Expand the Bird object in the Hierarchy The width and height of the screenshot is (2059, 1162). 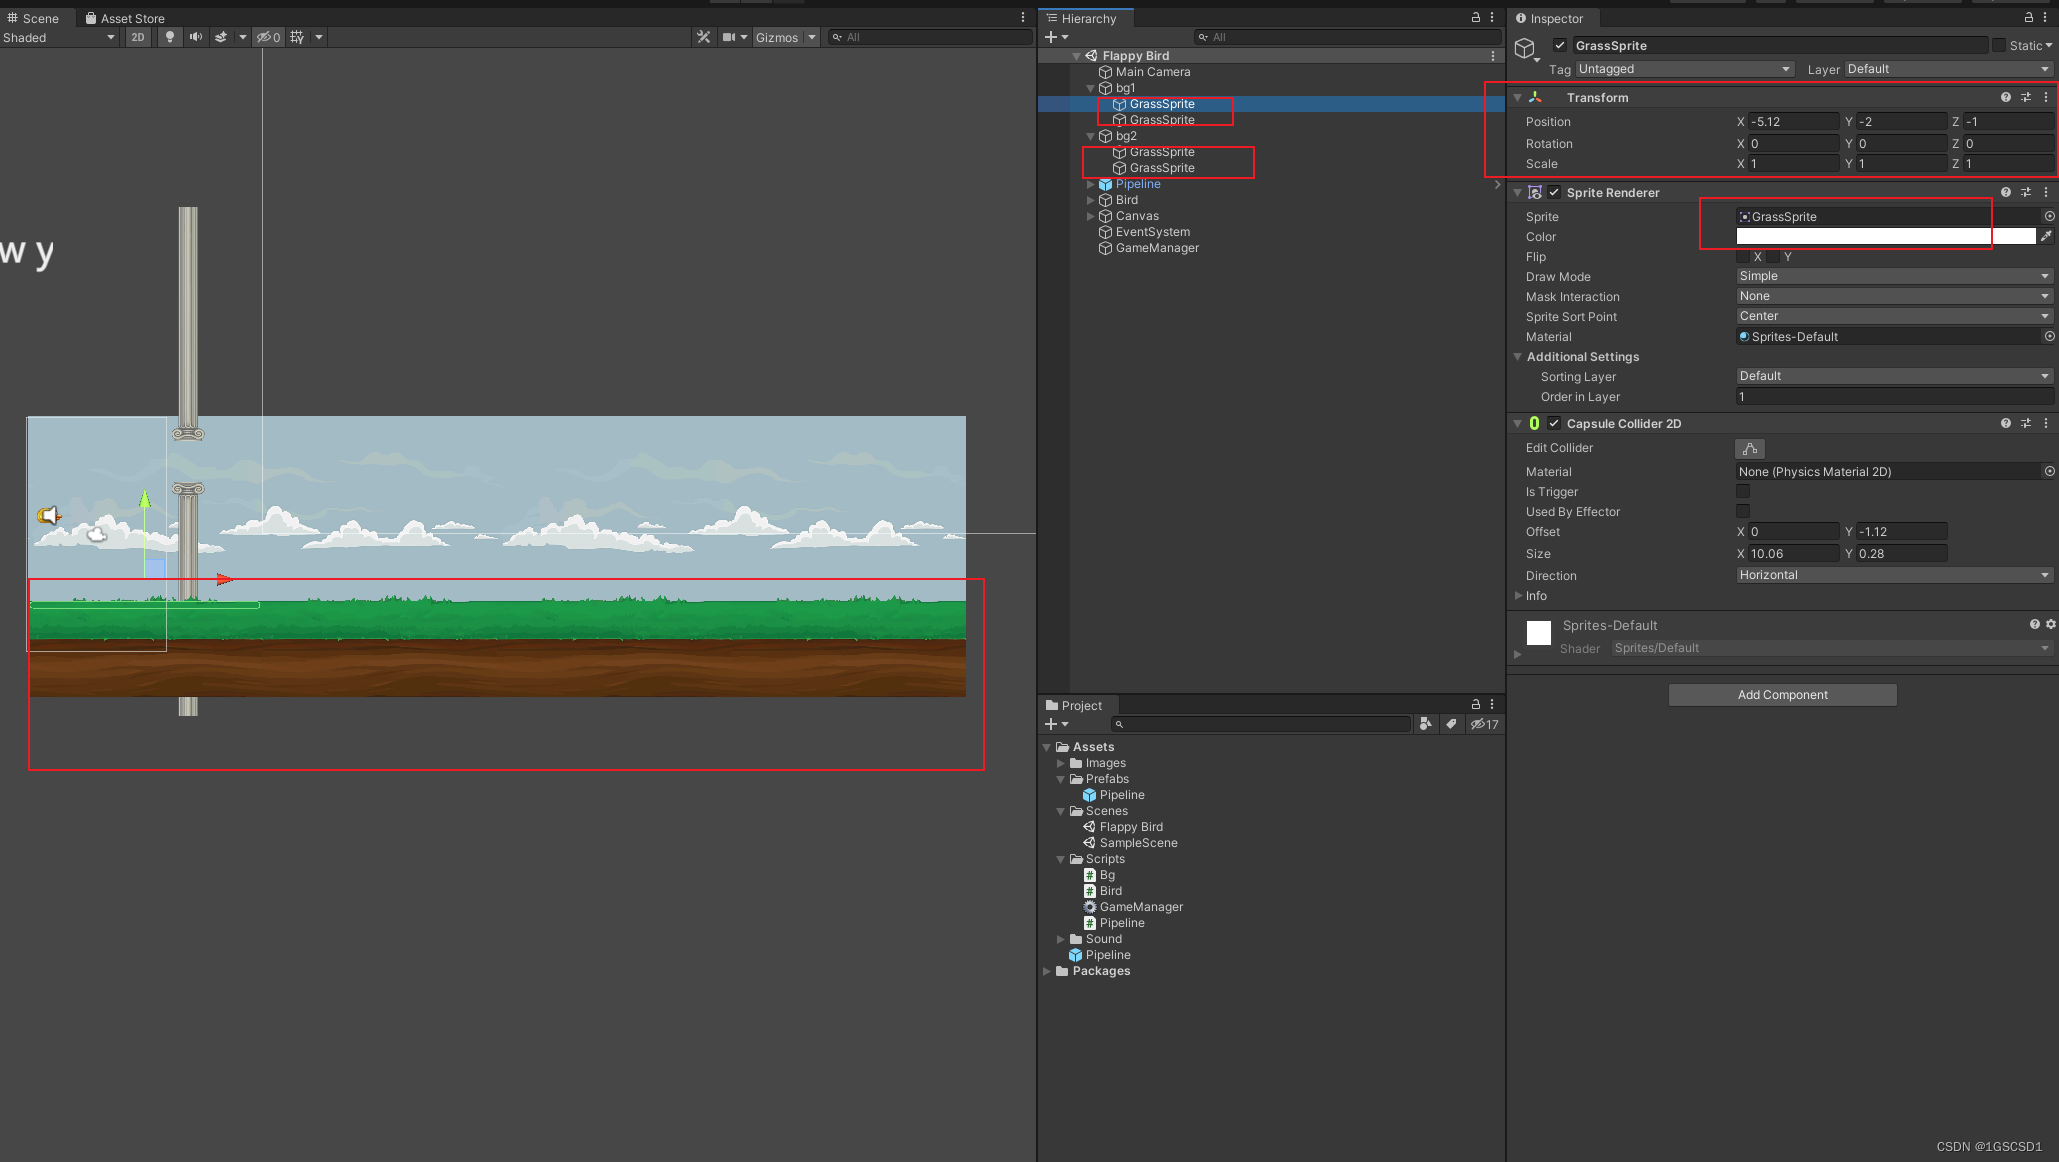point(1090,200)
